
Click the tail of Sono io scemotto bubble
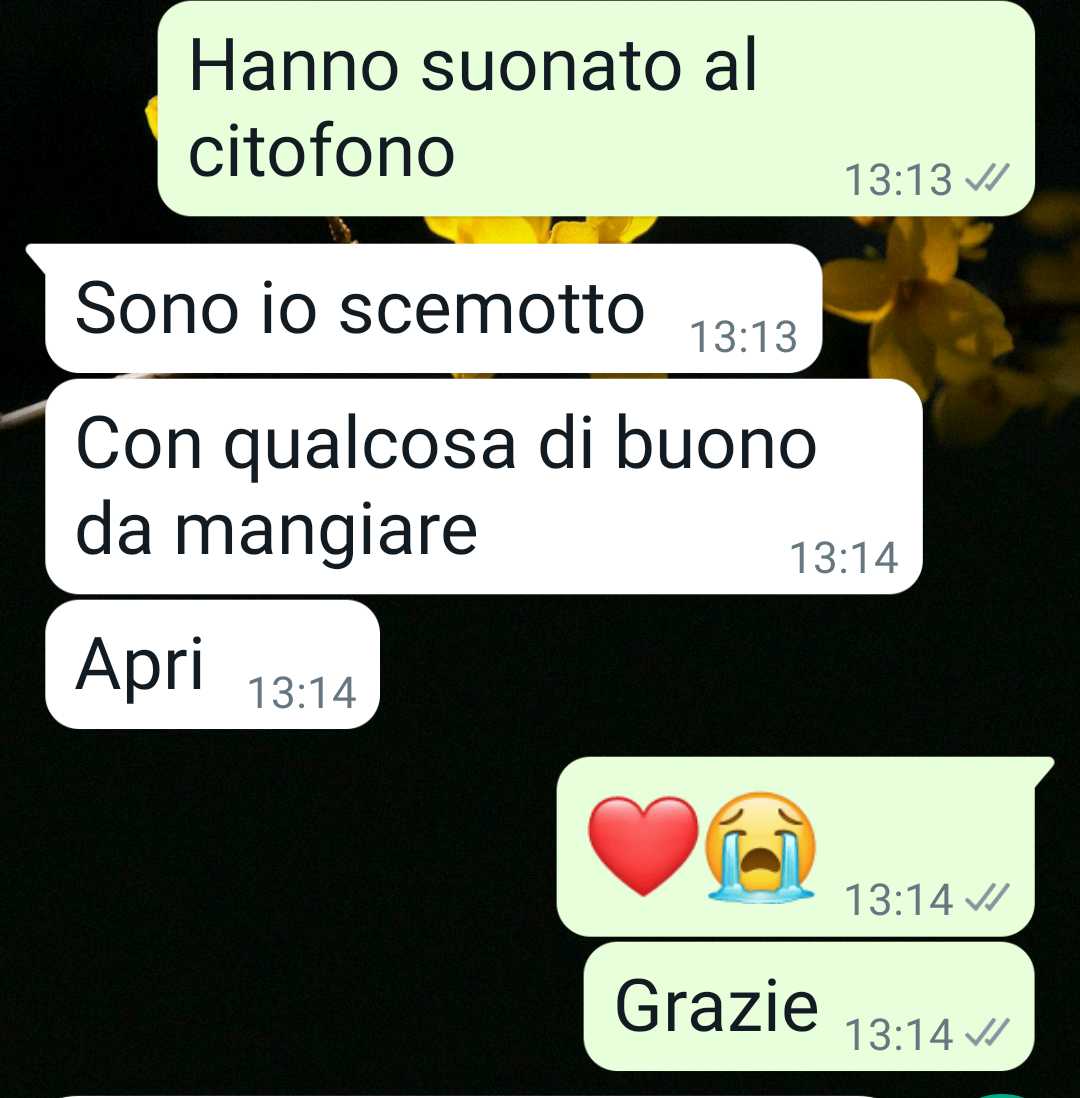(x=36, y=258)
